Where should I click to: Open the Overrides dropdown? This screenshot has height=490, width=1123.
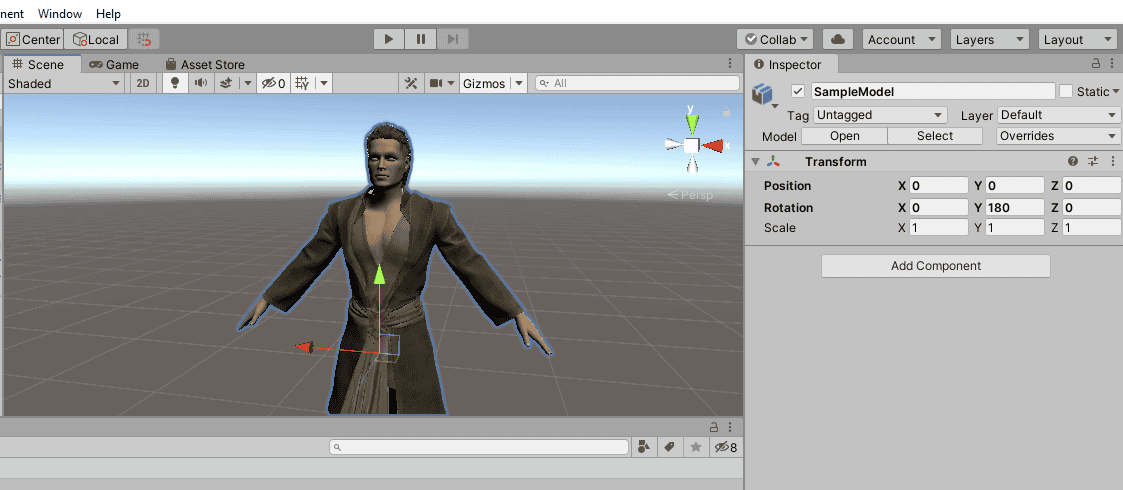(x=1059, y=136)
